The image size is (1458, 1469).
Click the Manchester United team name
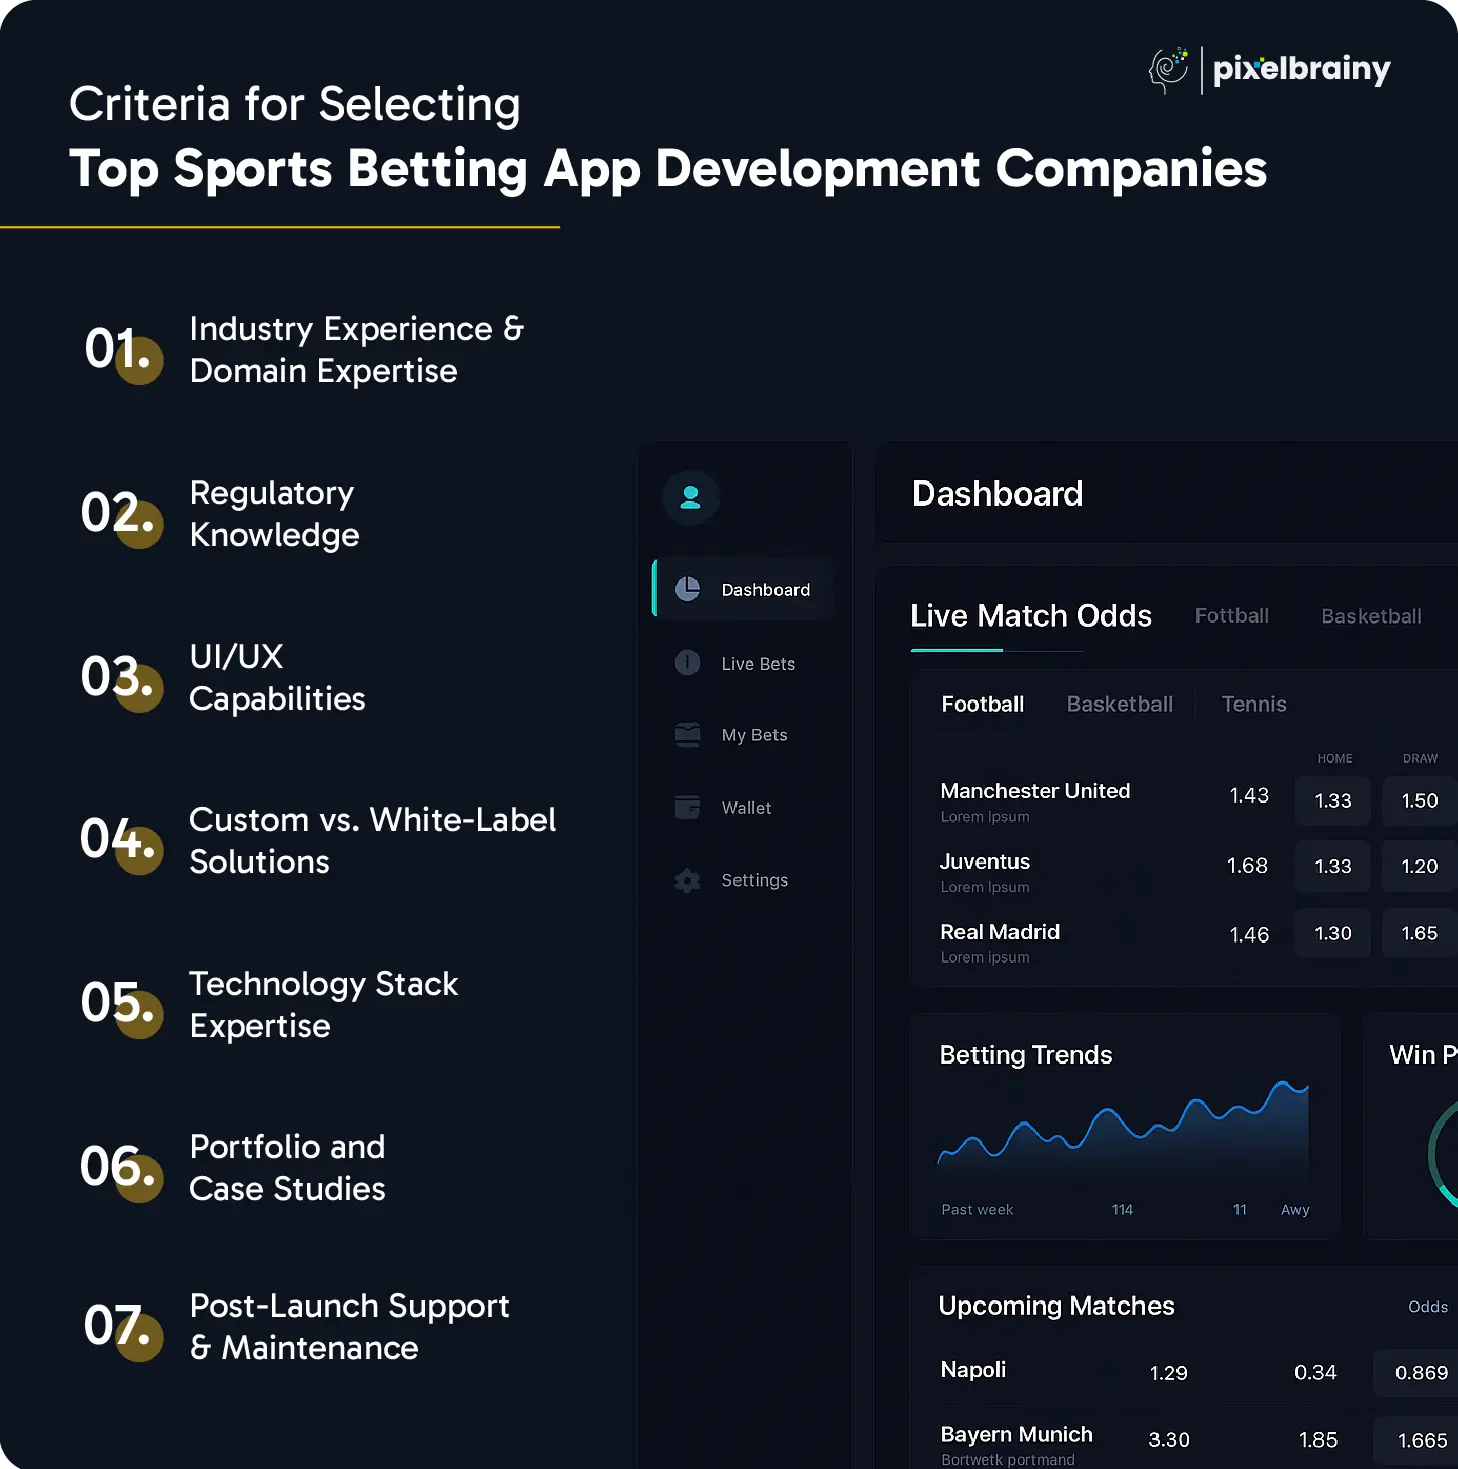(1035, 791)
